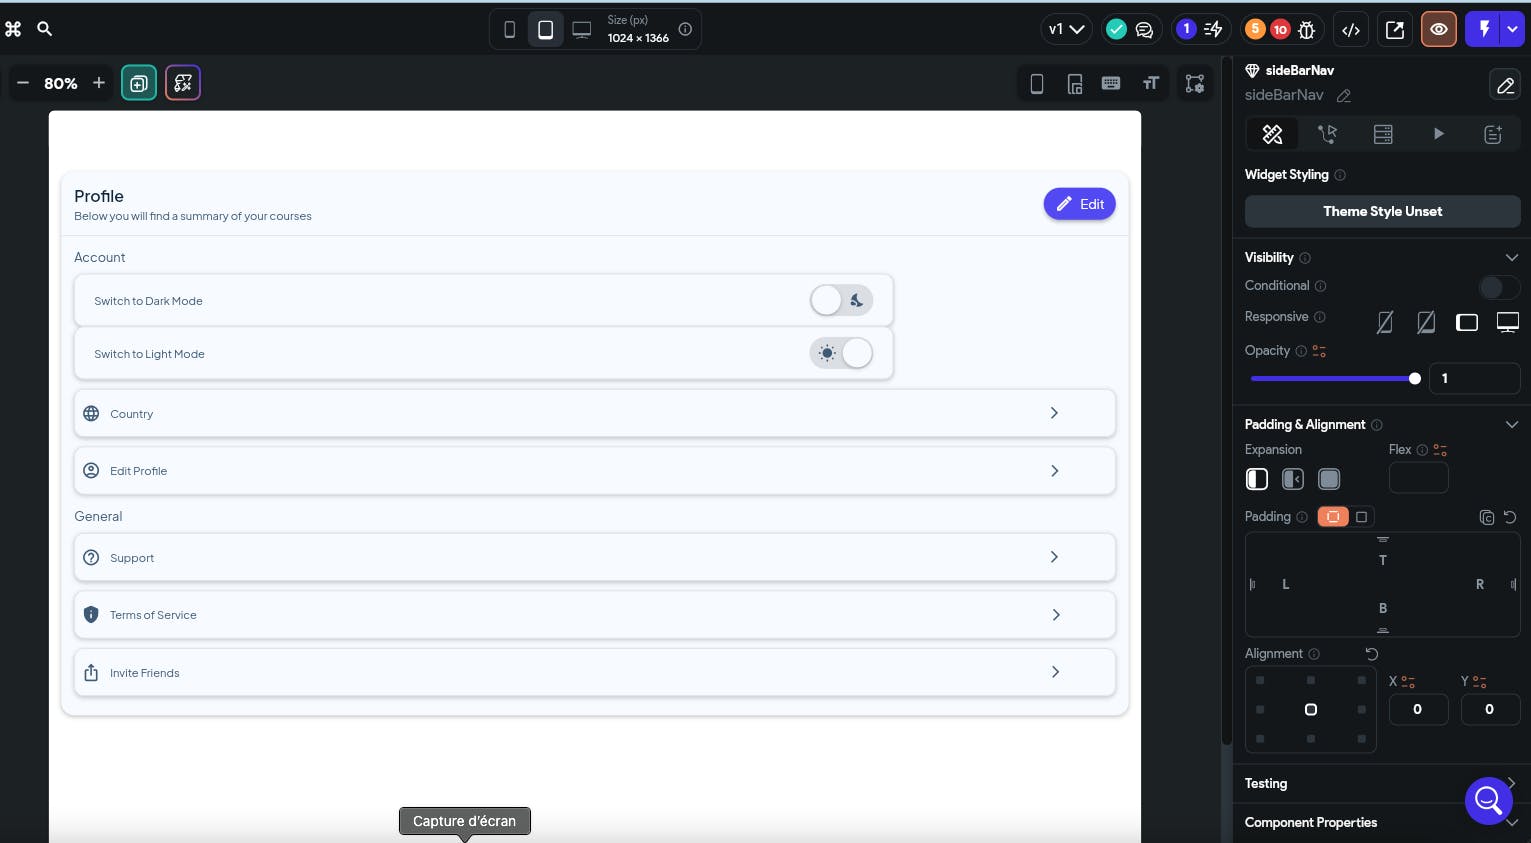The width and height of the screenshot is (1531, 843).
Task: Open project comments icon
Action: coord(1144,30)
